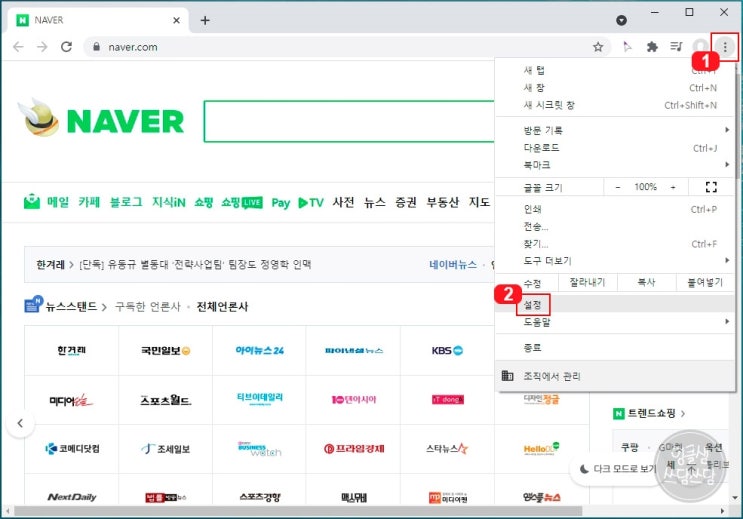Click the tab search dropdown circle

point(621,20)
